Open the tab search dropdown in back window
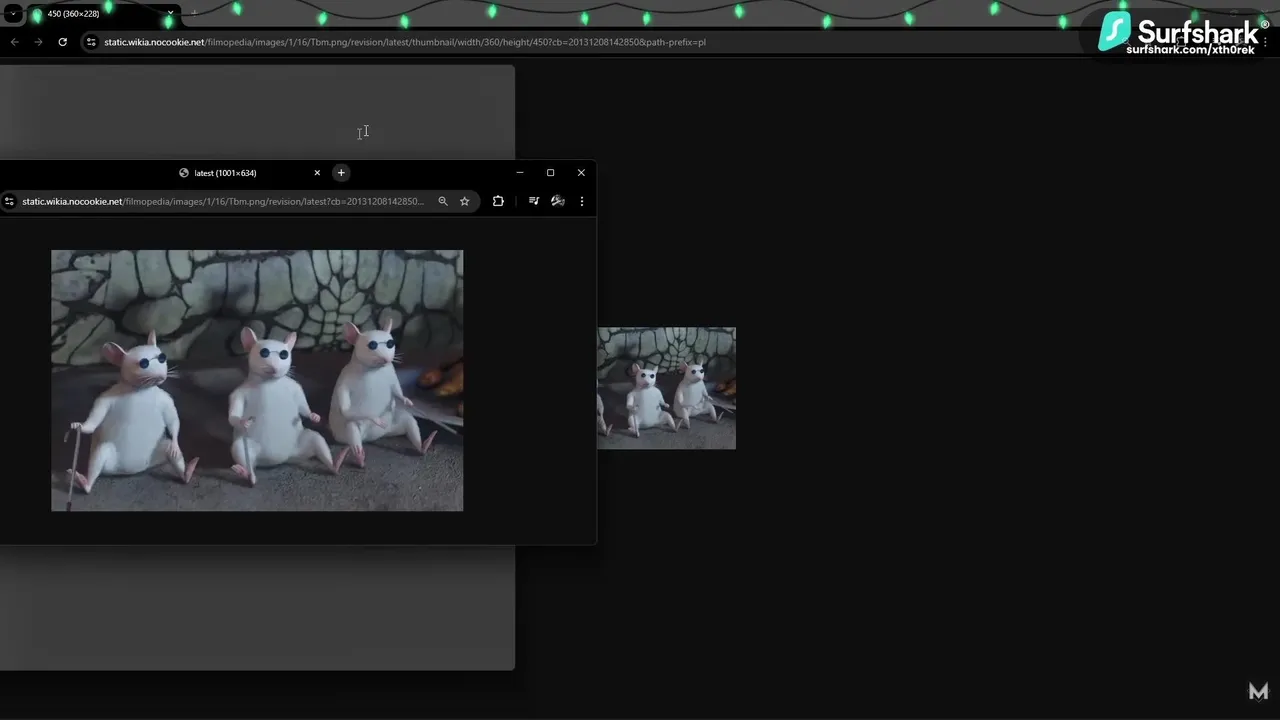Screen dimensions: 1280x720 point(13,14)
